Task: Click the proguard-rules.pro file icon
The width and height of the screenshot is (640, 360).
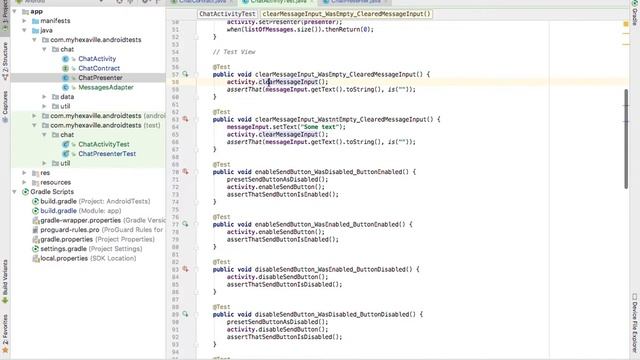Action: (36, 230)
